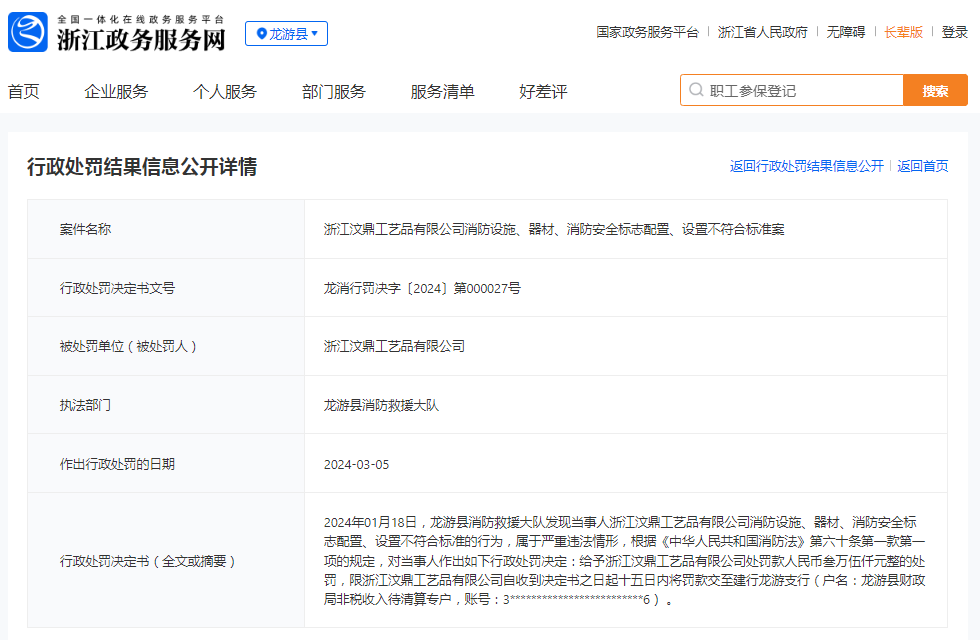Open the 部门服务 menu
Viewport: 980px width, 640px height.
pos(334,92)
